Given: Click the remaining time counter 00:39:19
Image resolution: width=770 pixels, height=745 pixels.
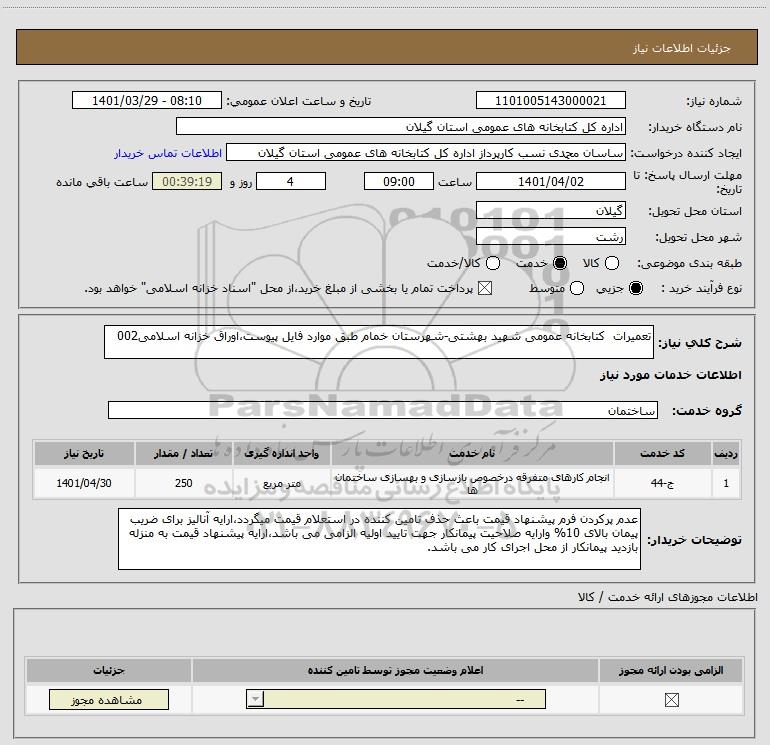Looking at the screenshot, I should coord(187,181).
